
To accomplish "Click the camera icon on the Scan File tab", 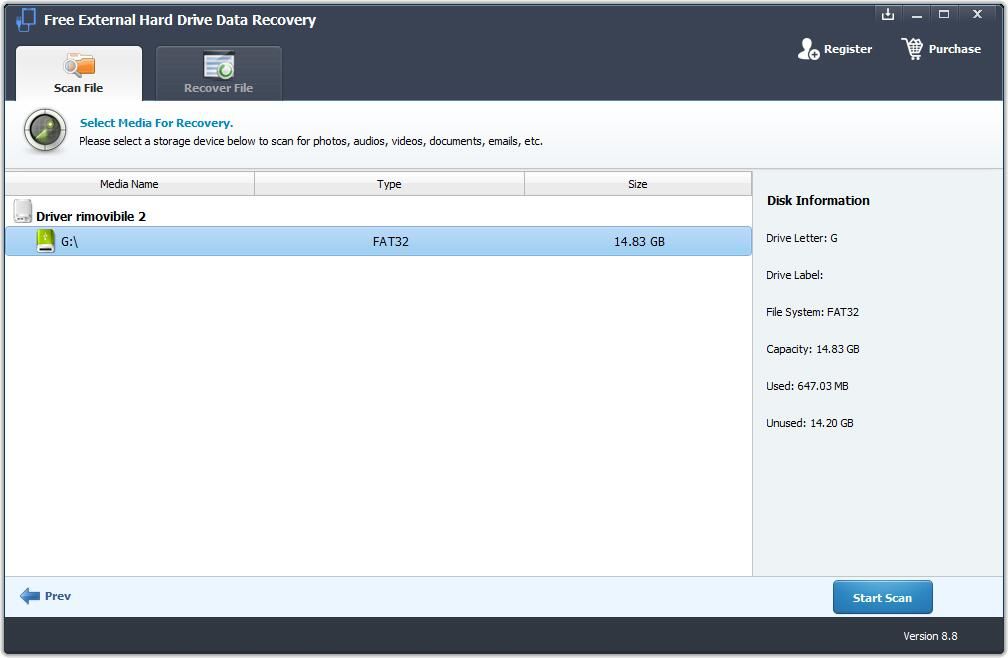I will point(78,64).
